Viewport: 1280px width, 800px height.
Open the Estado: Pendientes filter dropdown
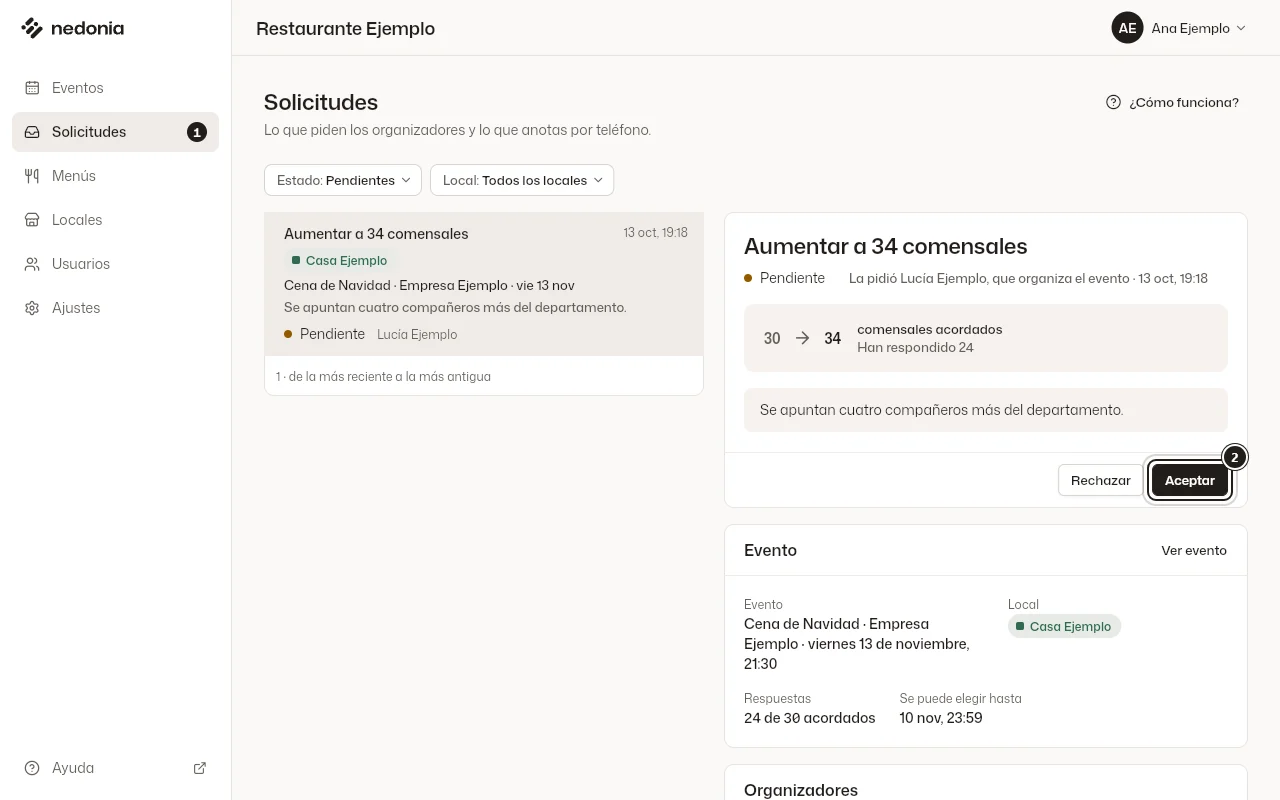click(343, 180)
